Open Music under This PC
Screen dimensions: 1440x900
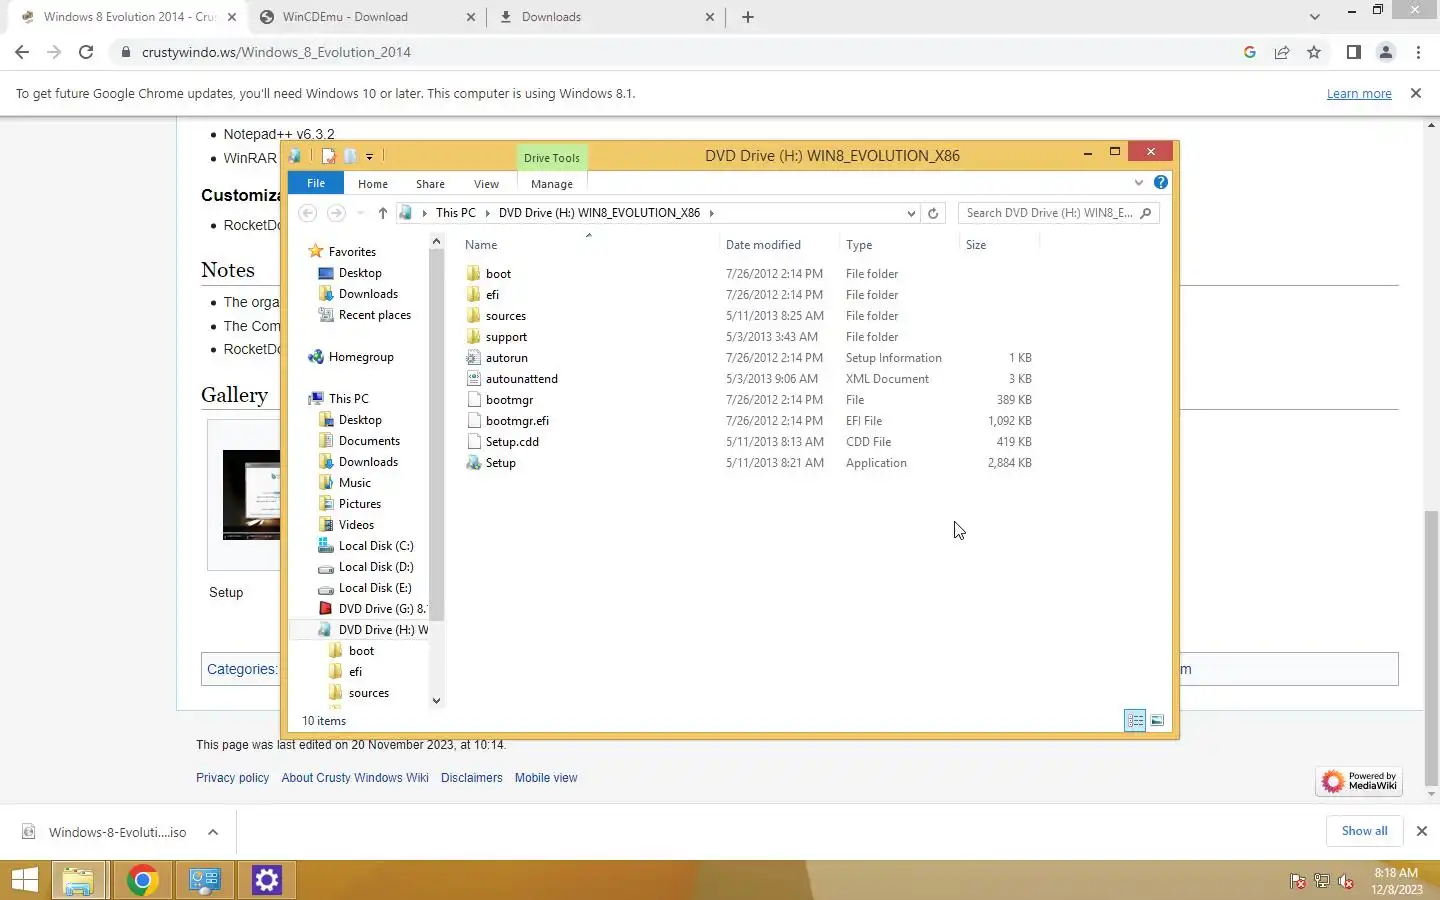tap(355, 483)
